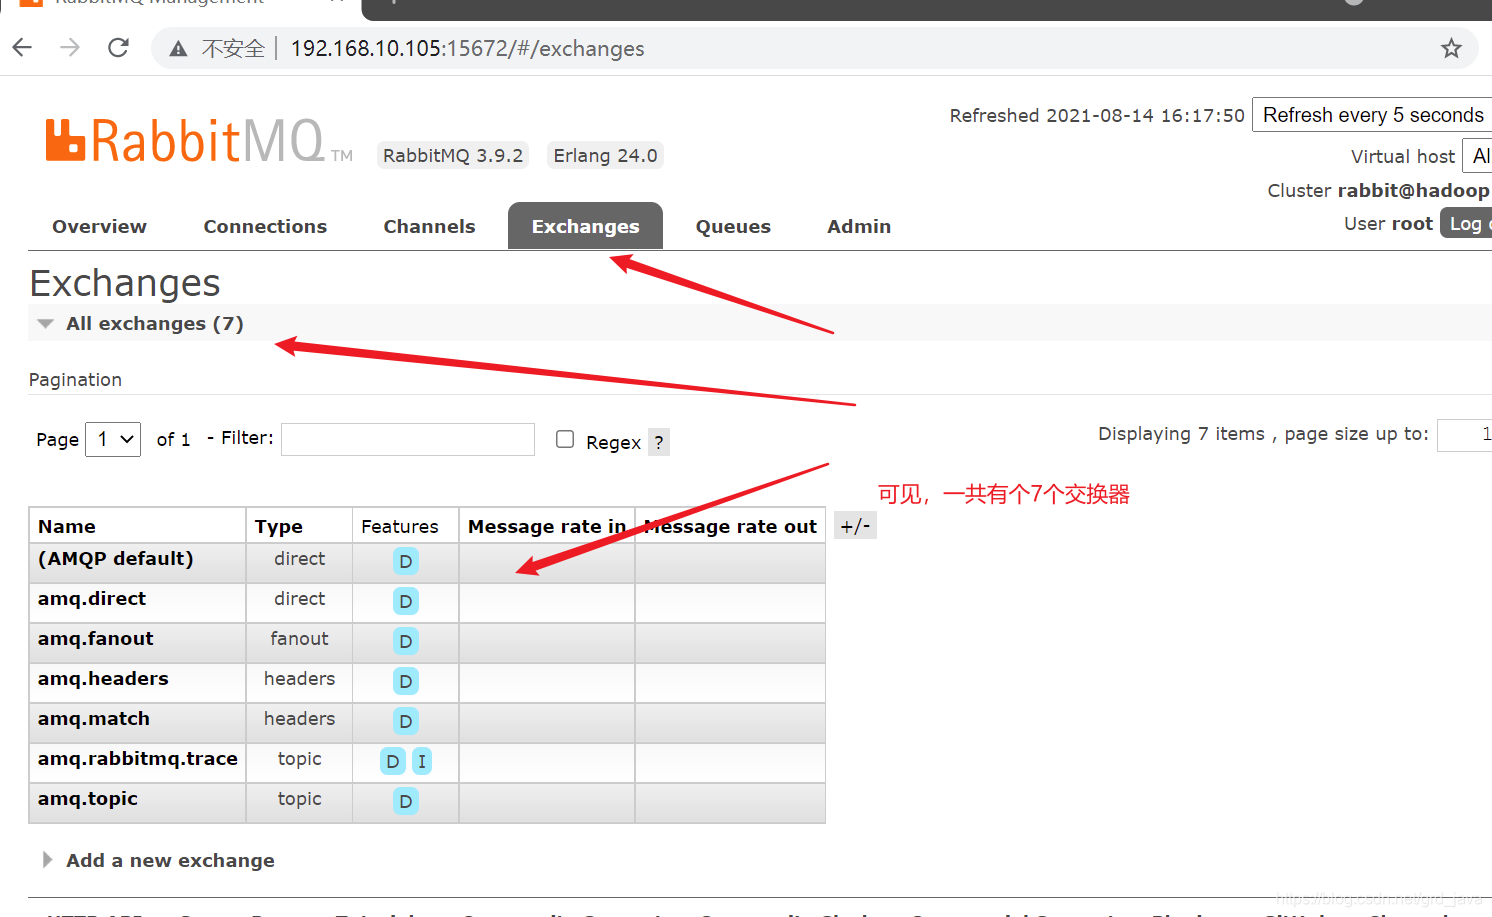This screenshot has width=1492, height=917.
Task: Go to the Connections tab
Action: [265, 227]
